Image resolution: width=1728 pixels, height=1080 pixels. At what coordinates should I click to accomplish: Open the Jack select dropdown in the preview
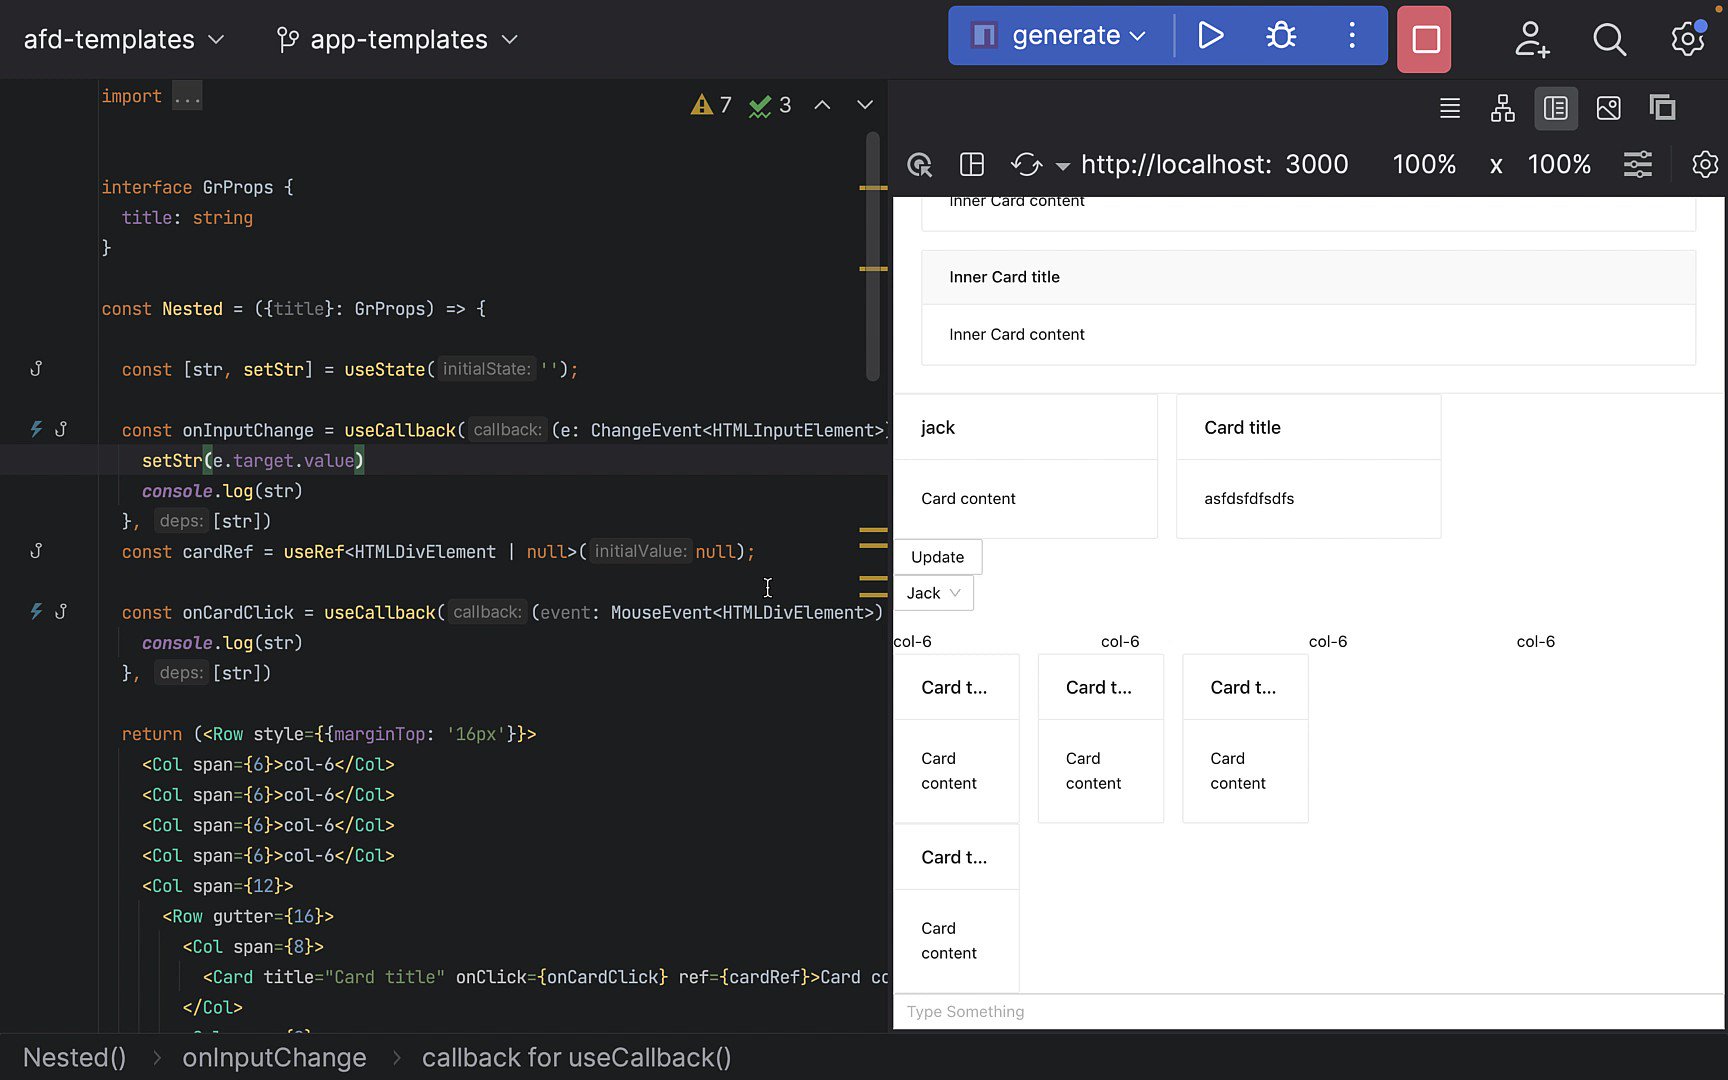click(x=932, y=592)
